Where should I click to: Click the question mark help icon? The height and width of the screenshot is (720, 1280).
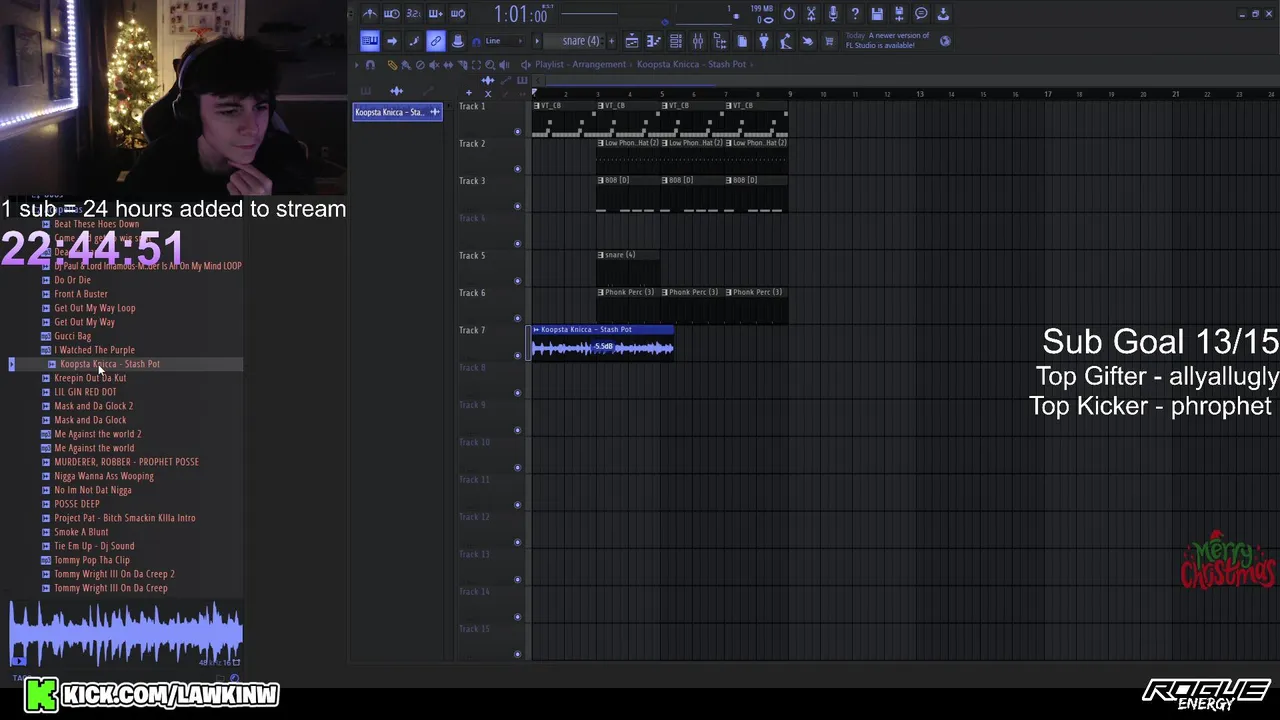click(x=855, y=14)
